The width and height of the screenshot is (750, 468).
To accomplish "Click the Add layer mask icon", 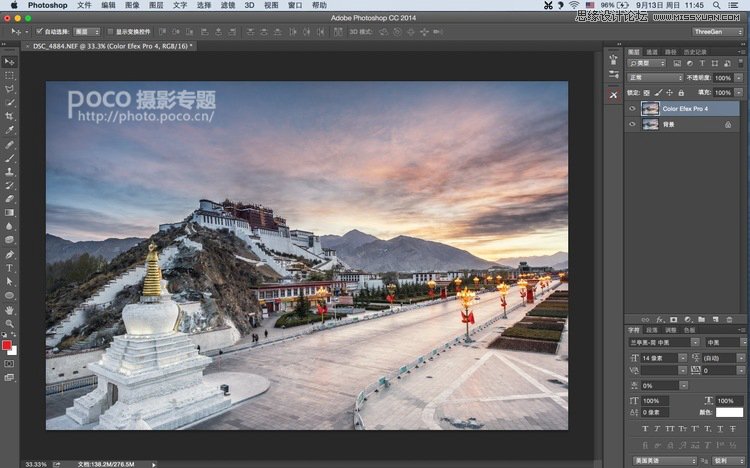I will pyautogui.click(x=673, y=319).
